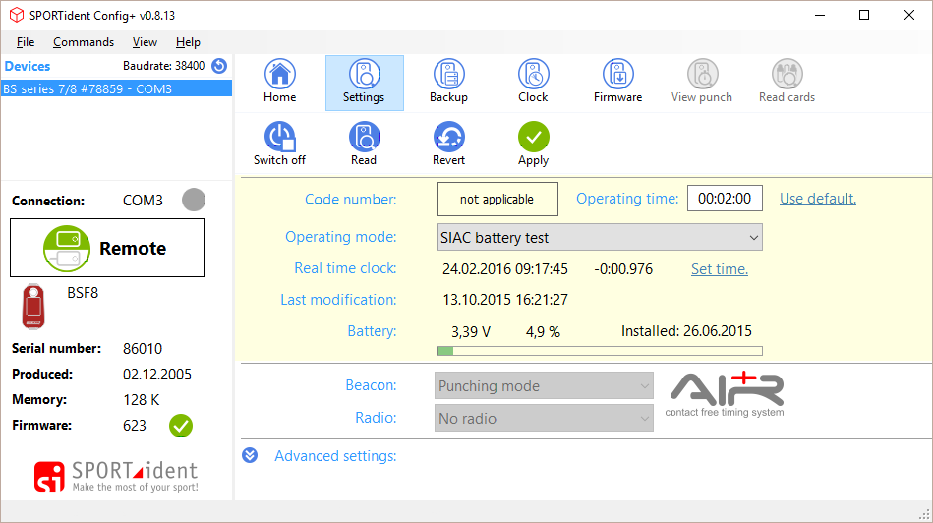Read the station settings
Viewport: 933px width, 523px height.
point(364,144)
